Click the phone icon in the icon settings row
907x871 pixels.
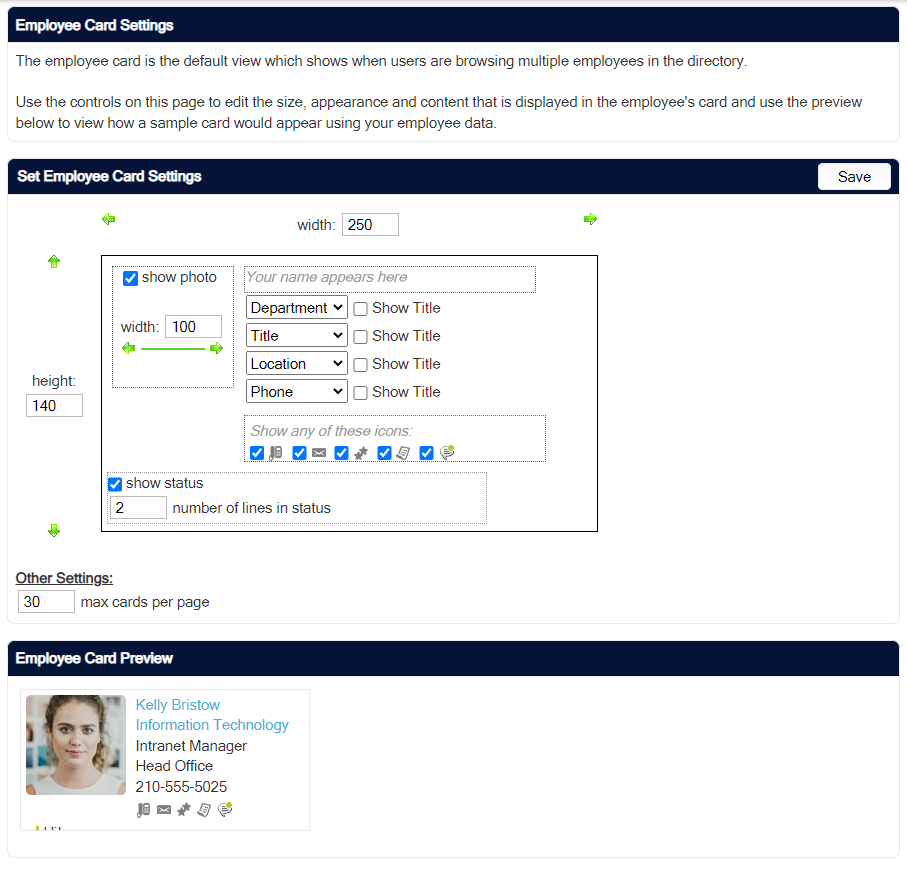(276, 453)
